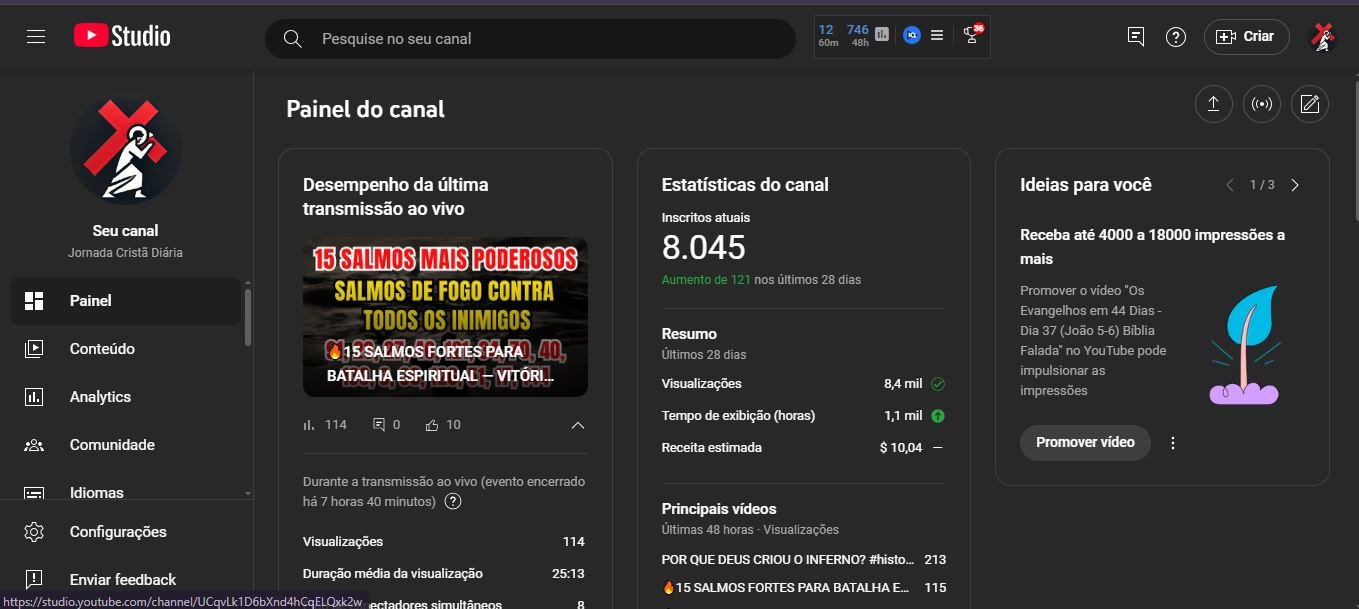This screenshot has height=609, width=1359.
Task: Click the 'Duração média da visualização' row
Action: tap(444, 574)
